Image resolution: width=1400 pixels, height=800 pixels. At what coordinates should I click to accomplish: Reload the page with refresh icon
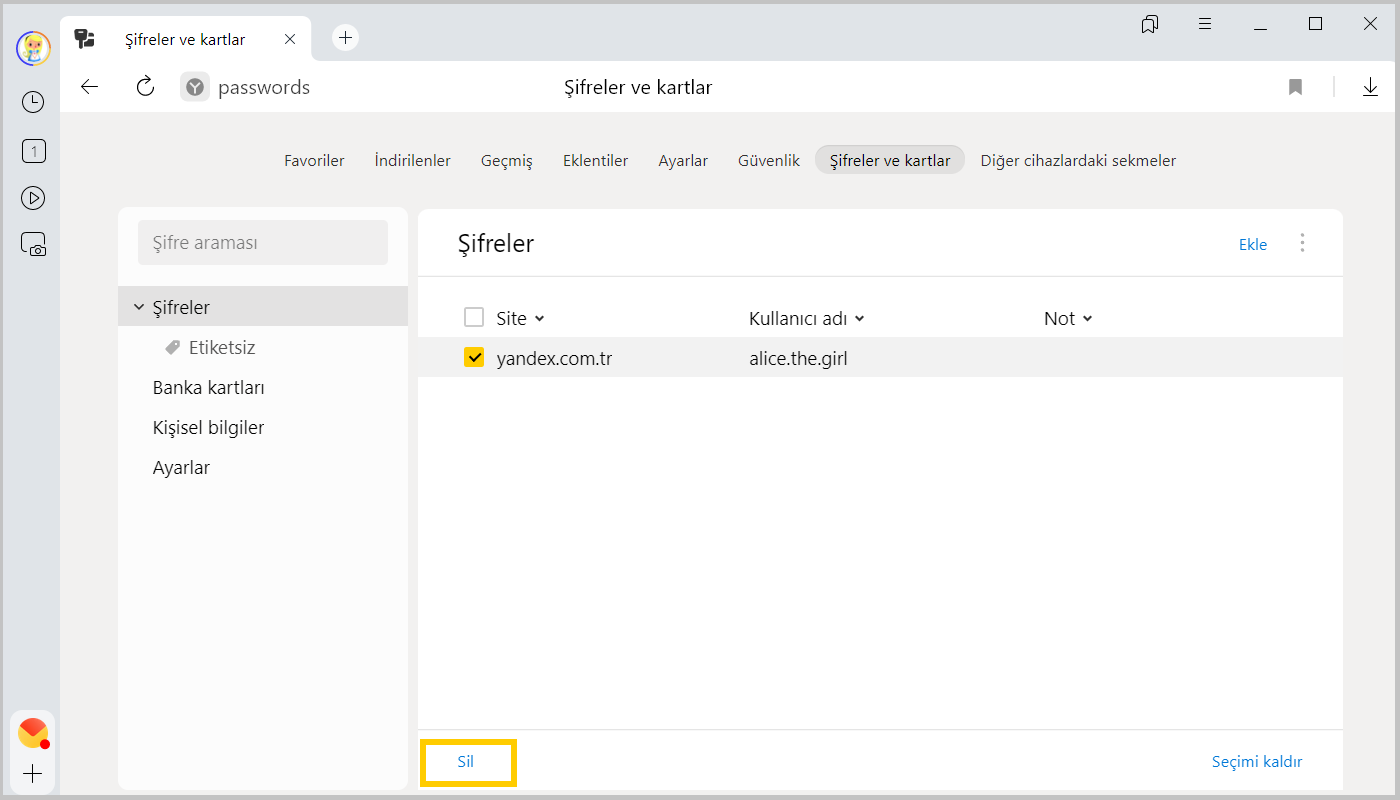(x=145, y=87)
